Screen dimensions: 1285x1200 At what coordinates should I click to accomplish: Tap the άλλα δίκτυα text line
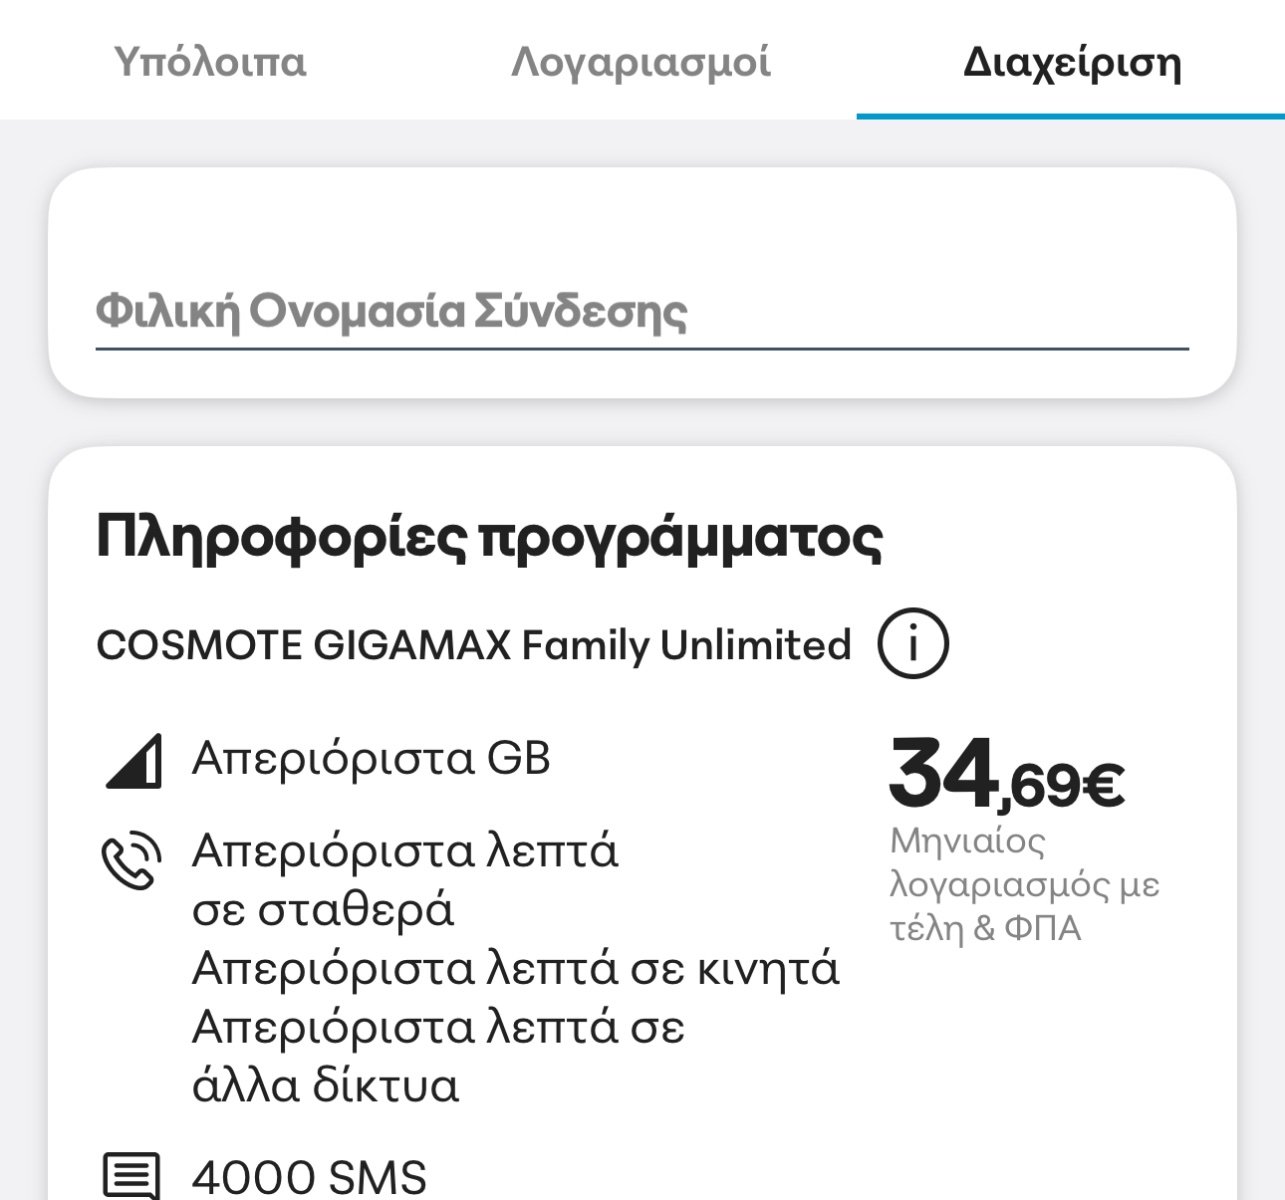click(x=325, y=1086)
